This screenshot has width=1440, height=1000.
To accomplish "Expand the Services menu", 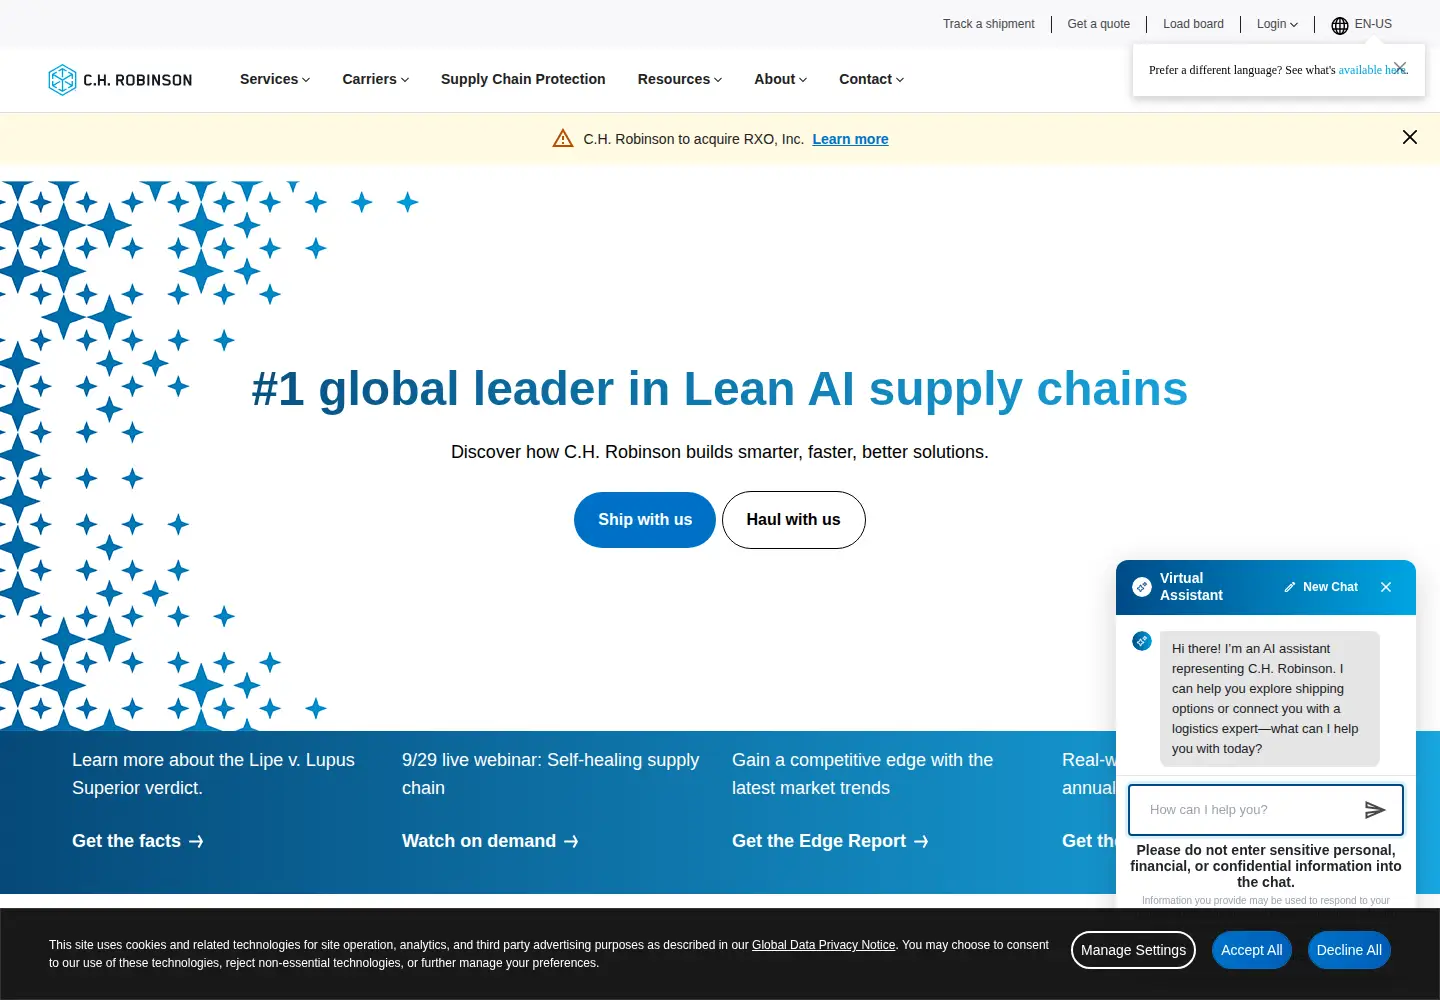I will 275,79.
